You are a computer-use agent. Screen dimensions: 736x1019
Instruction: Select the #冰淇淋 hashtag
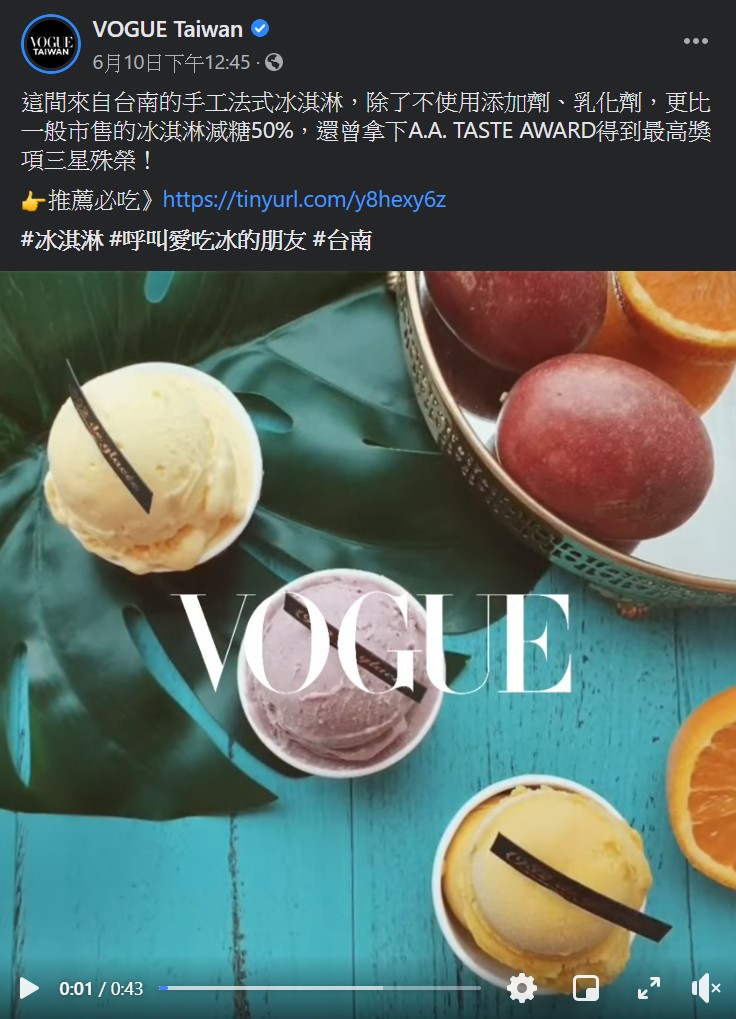(x=62, y=240)
